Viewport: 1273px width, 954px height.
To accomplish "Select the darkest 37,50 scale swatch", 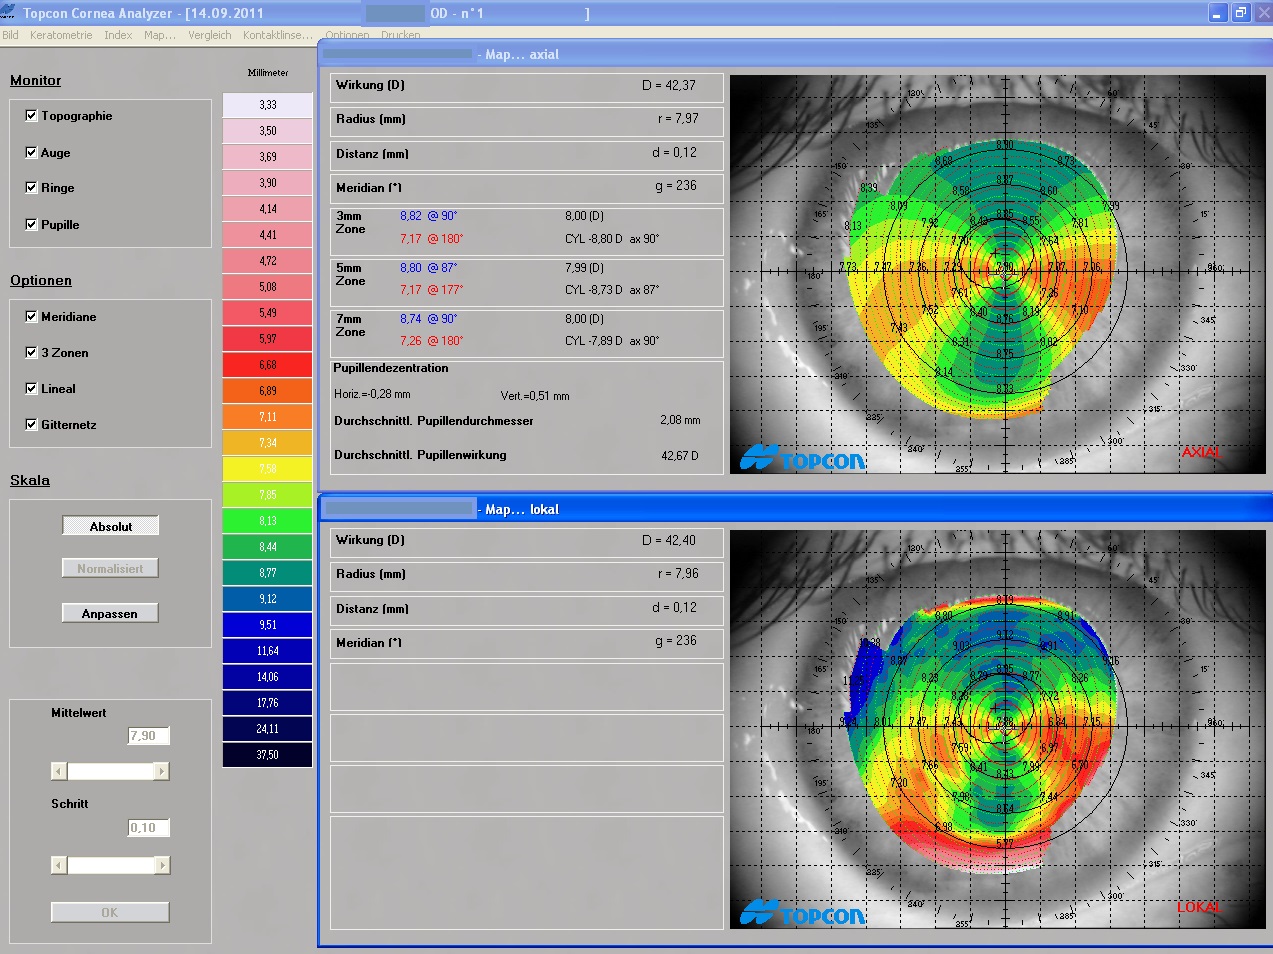I will [267, 755].
